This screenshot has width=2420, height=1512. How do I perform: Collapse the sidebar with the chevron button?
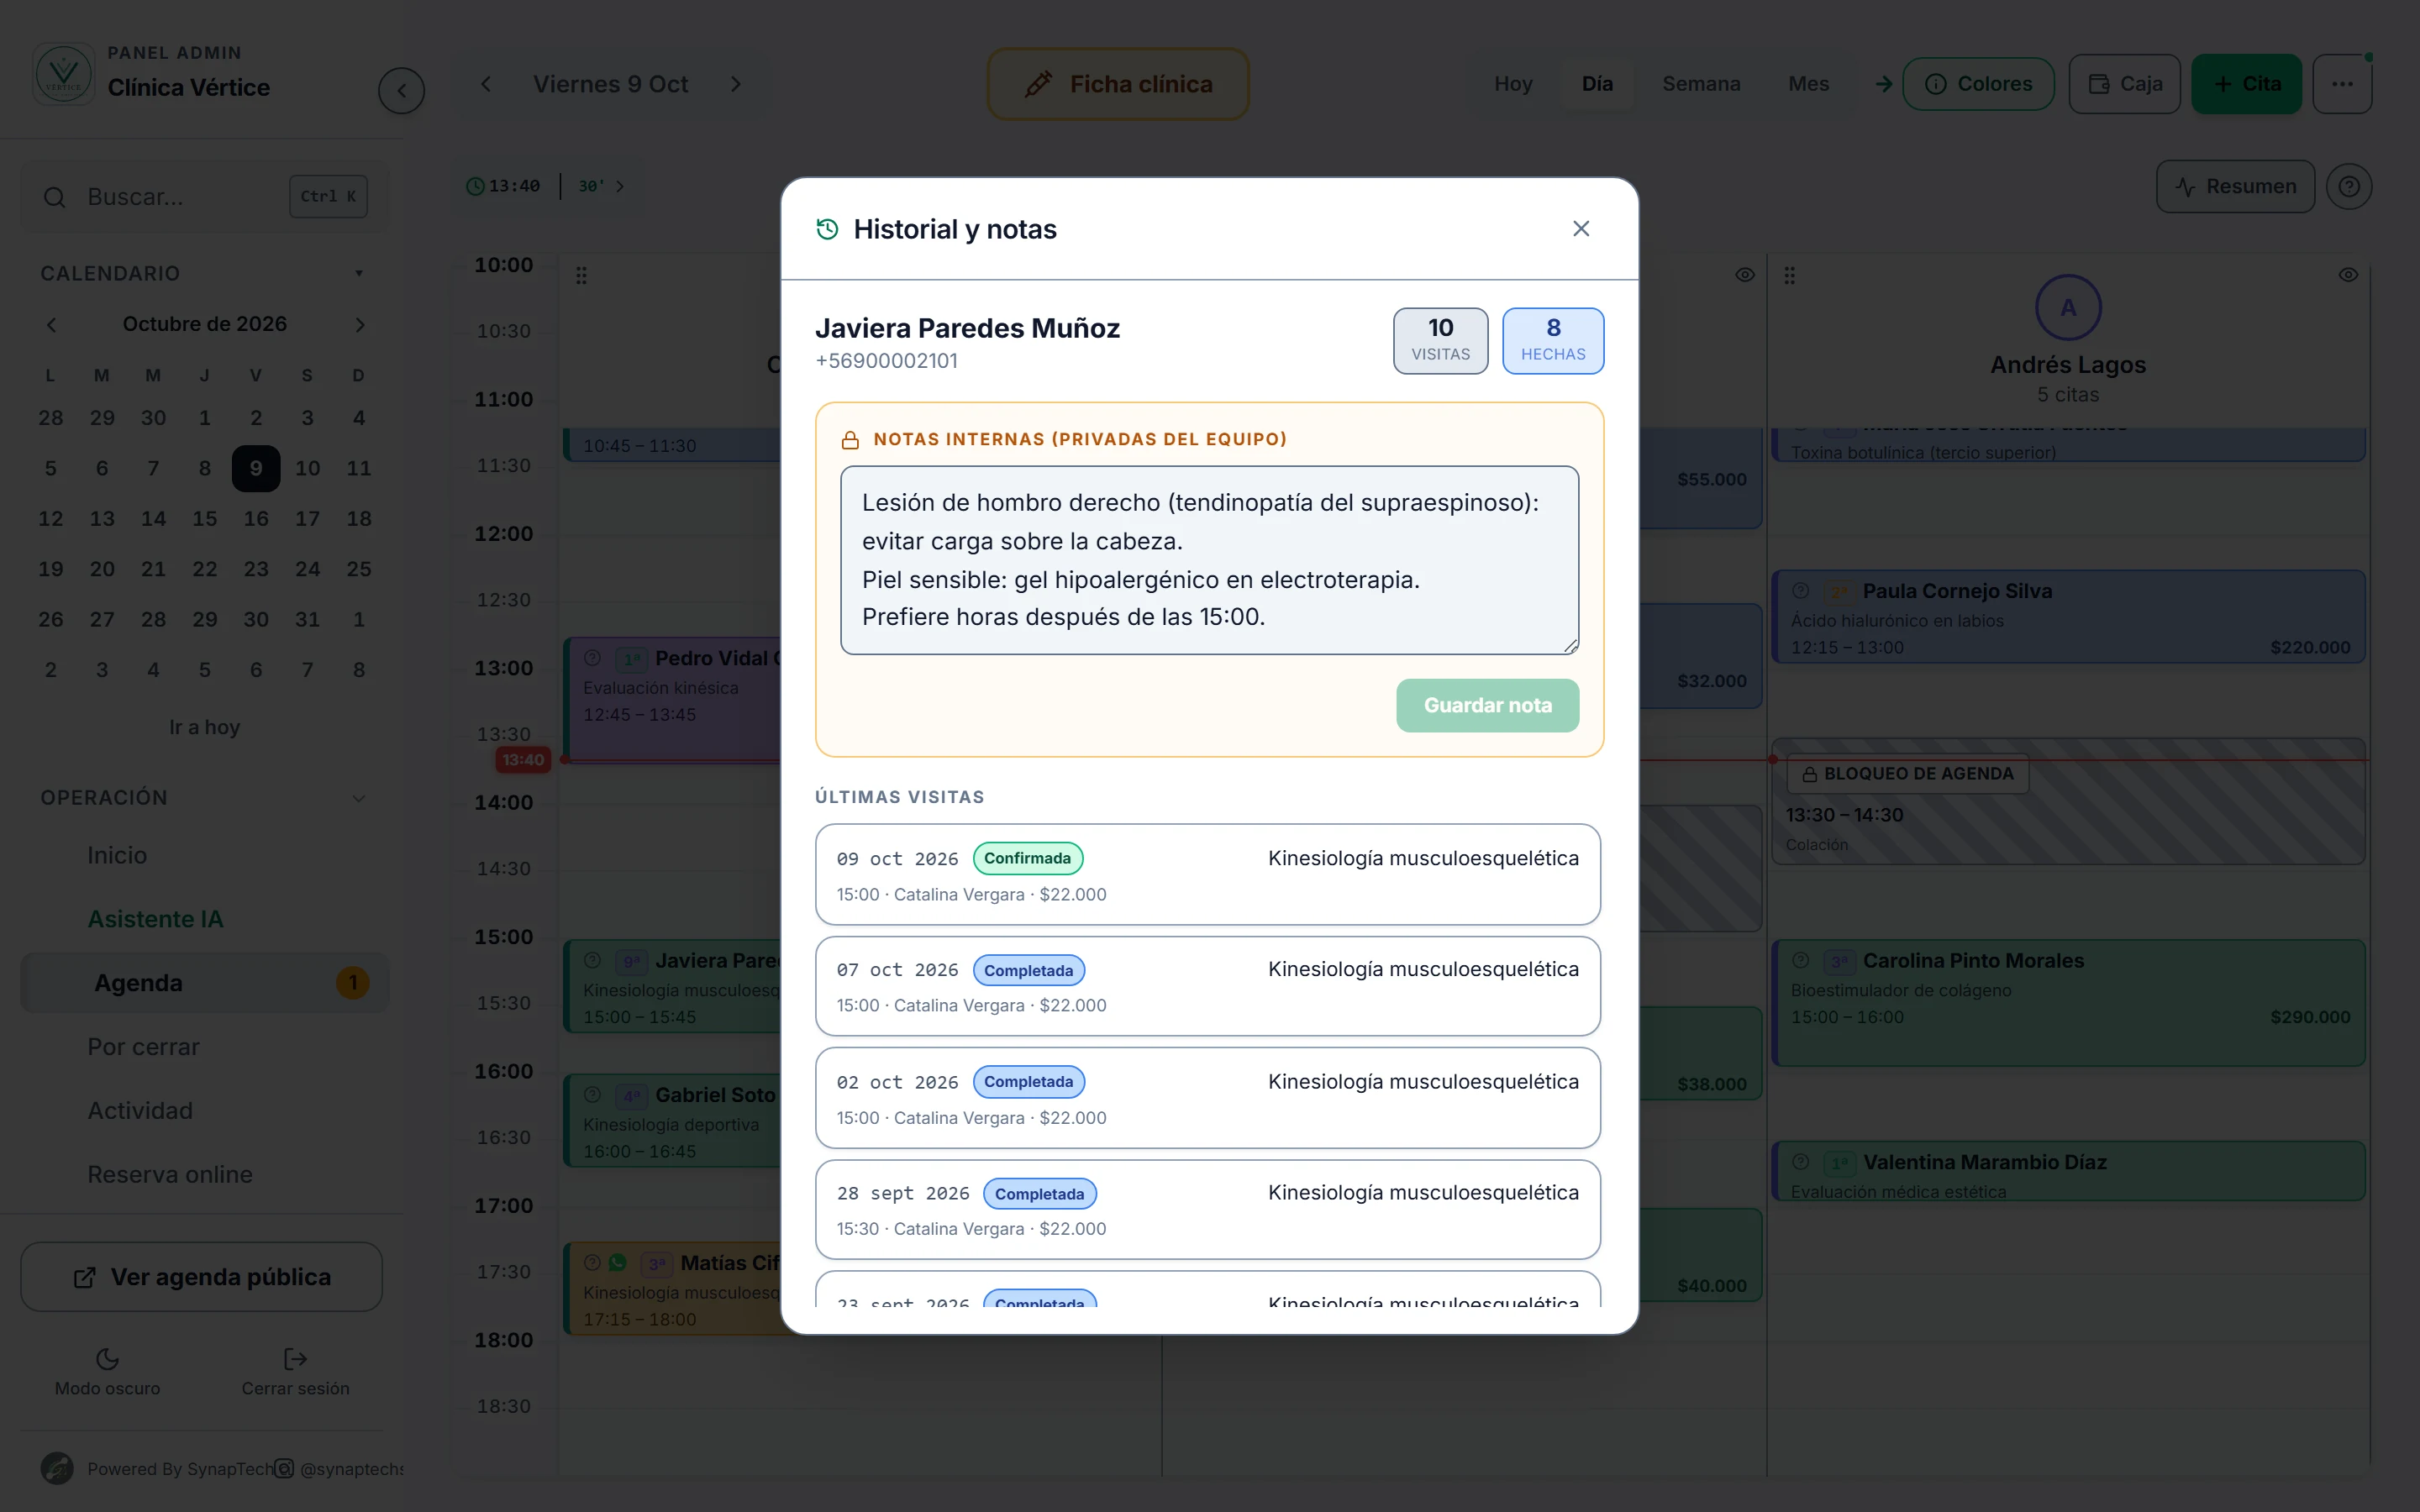pos(401,91)
